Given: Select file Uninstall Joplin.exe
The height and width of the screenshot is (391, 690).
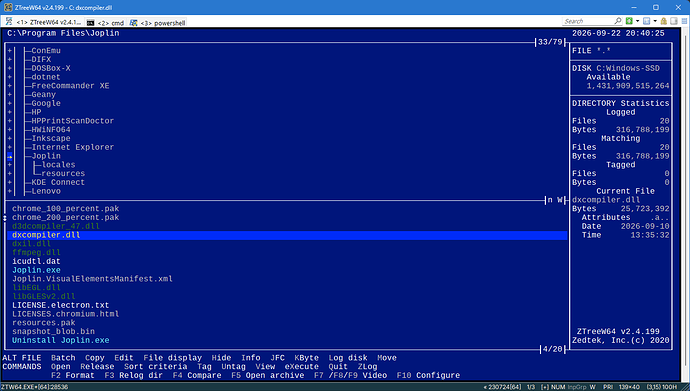Looking at the screenshot, I should click(x=61, y=340).
